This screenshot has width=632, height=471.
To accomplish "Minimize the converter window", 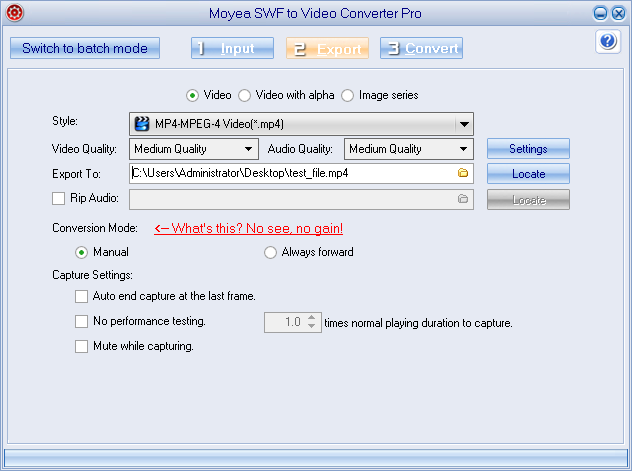I will pyautogui.click(x=600, y=13).
